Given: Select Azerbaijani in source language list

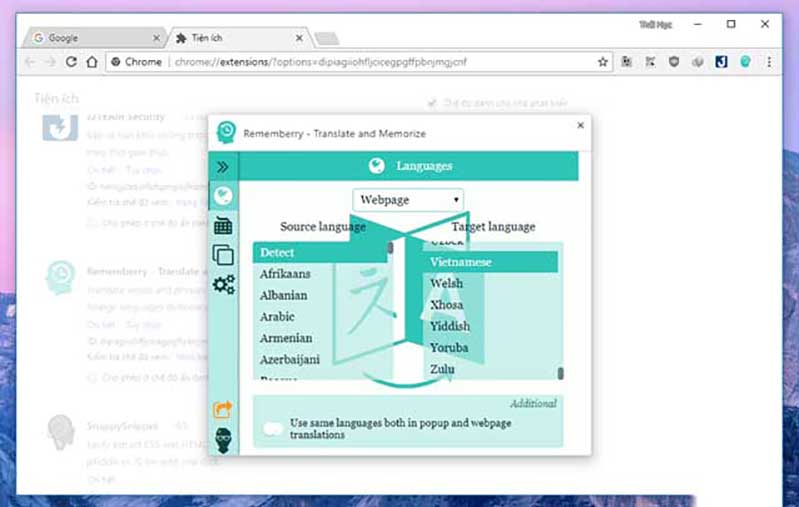Looking at the screenshot, I should [x=319, y=360].
